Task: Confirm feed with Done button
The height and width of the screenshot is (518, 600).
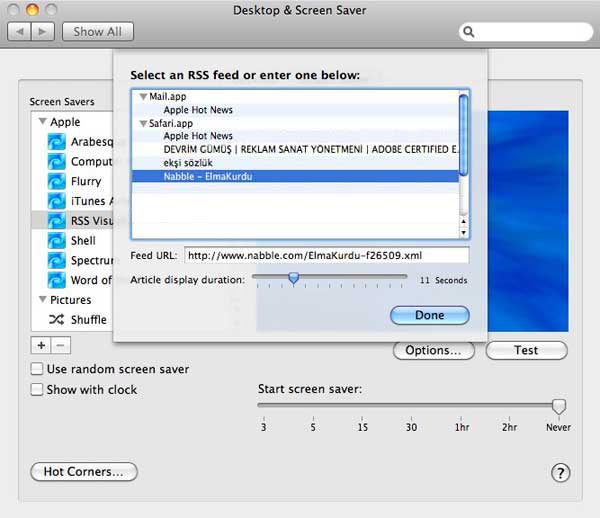Action: (430, 315)
